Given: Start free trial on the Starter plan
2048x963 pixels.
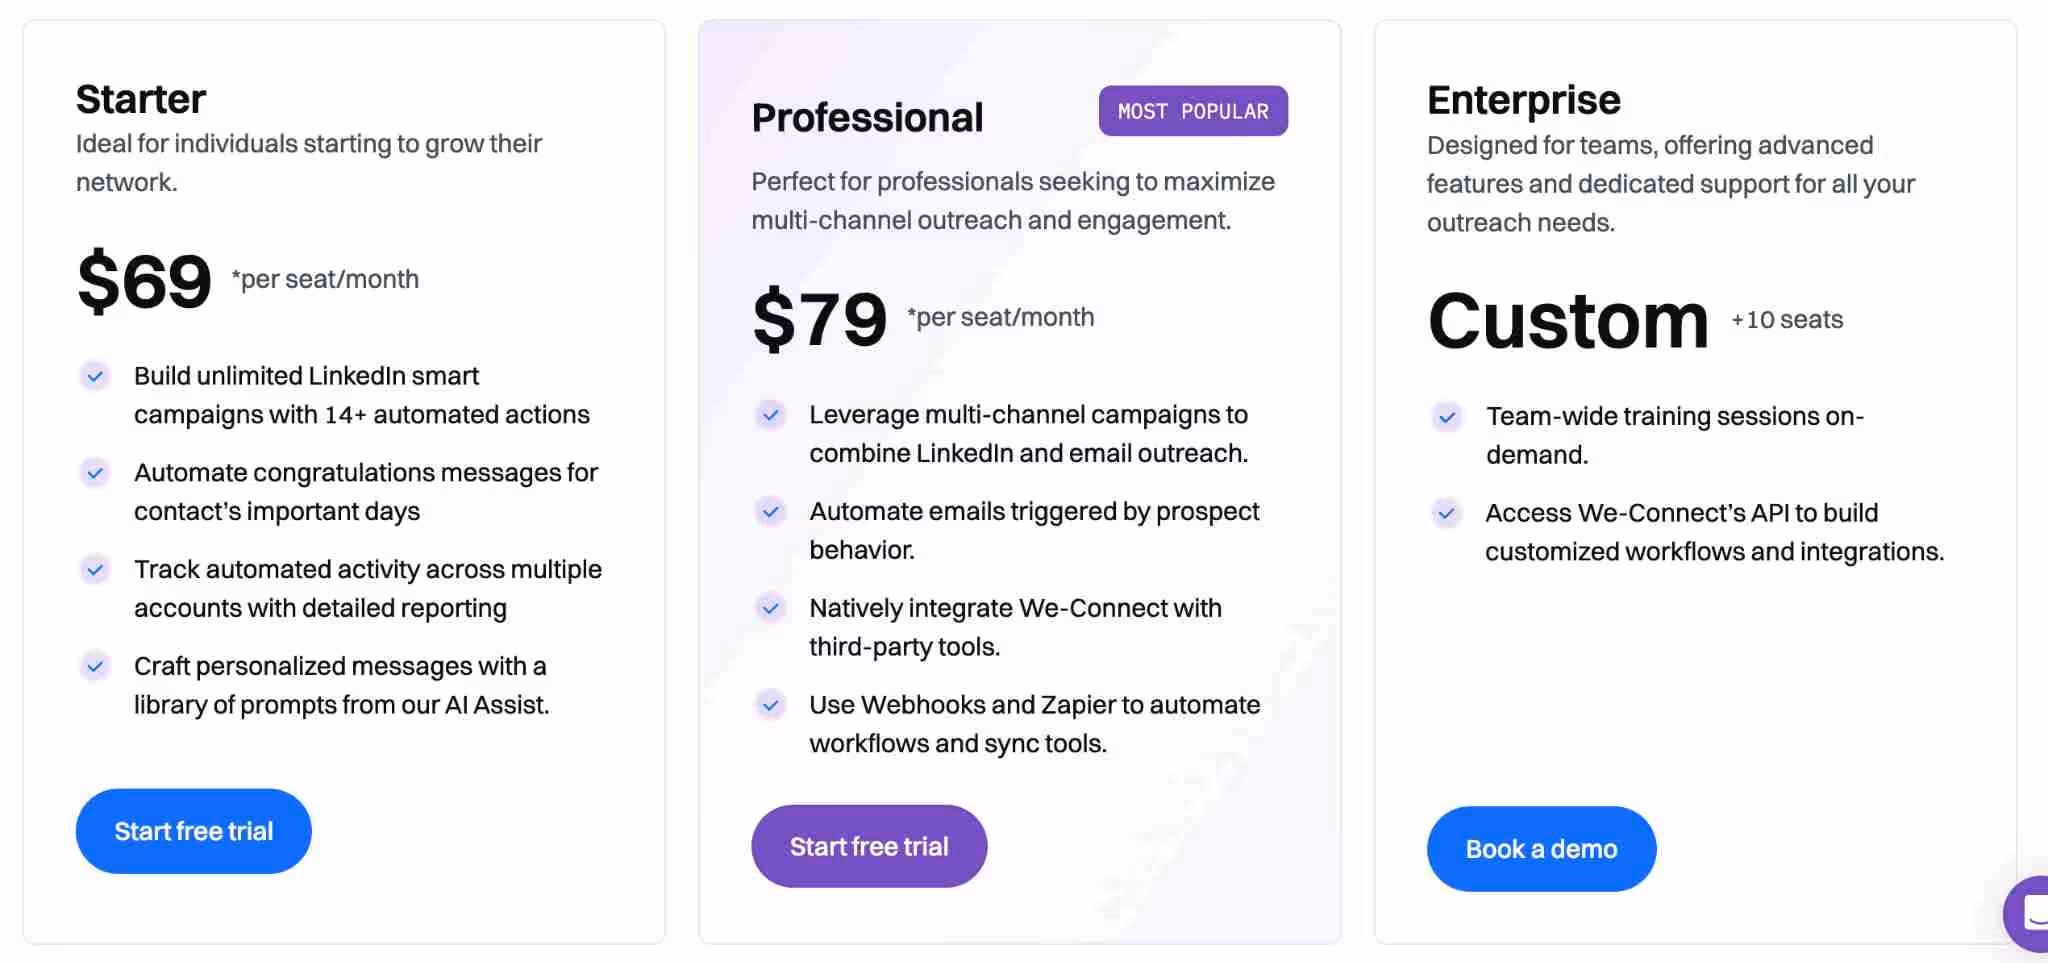Looking at the screenshot, I should tap(193, 831).
